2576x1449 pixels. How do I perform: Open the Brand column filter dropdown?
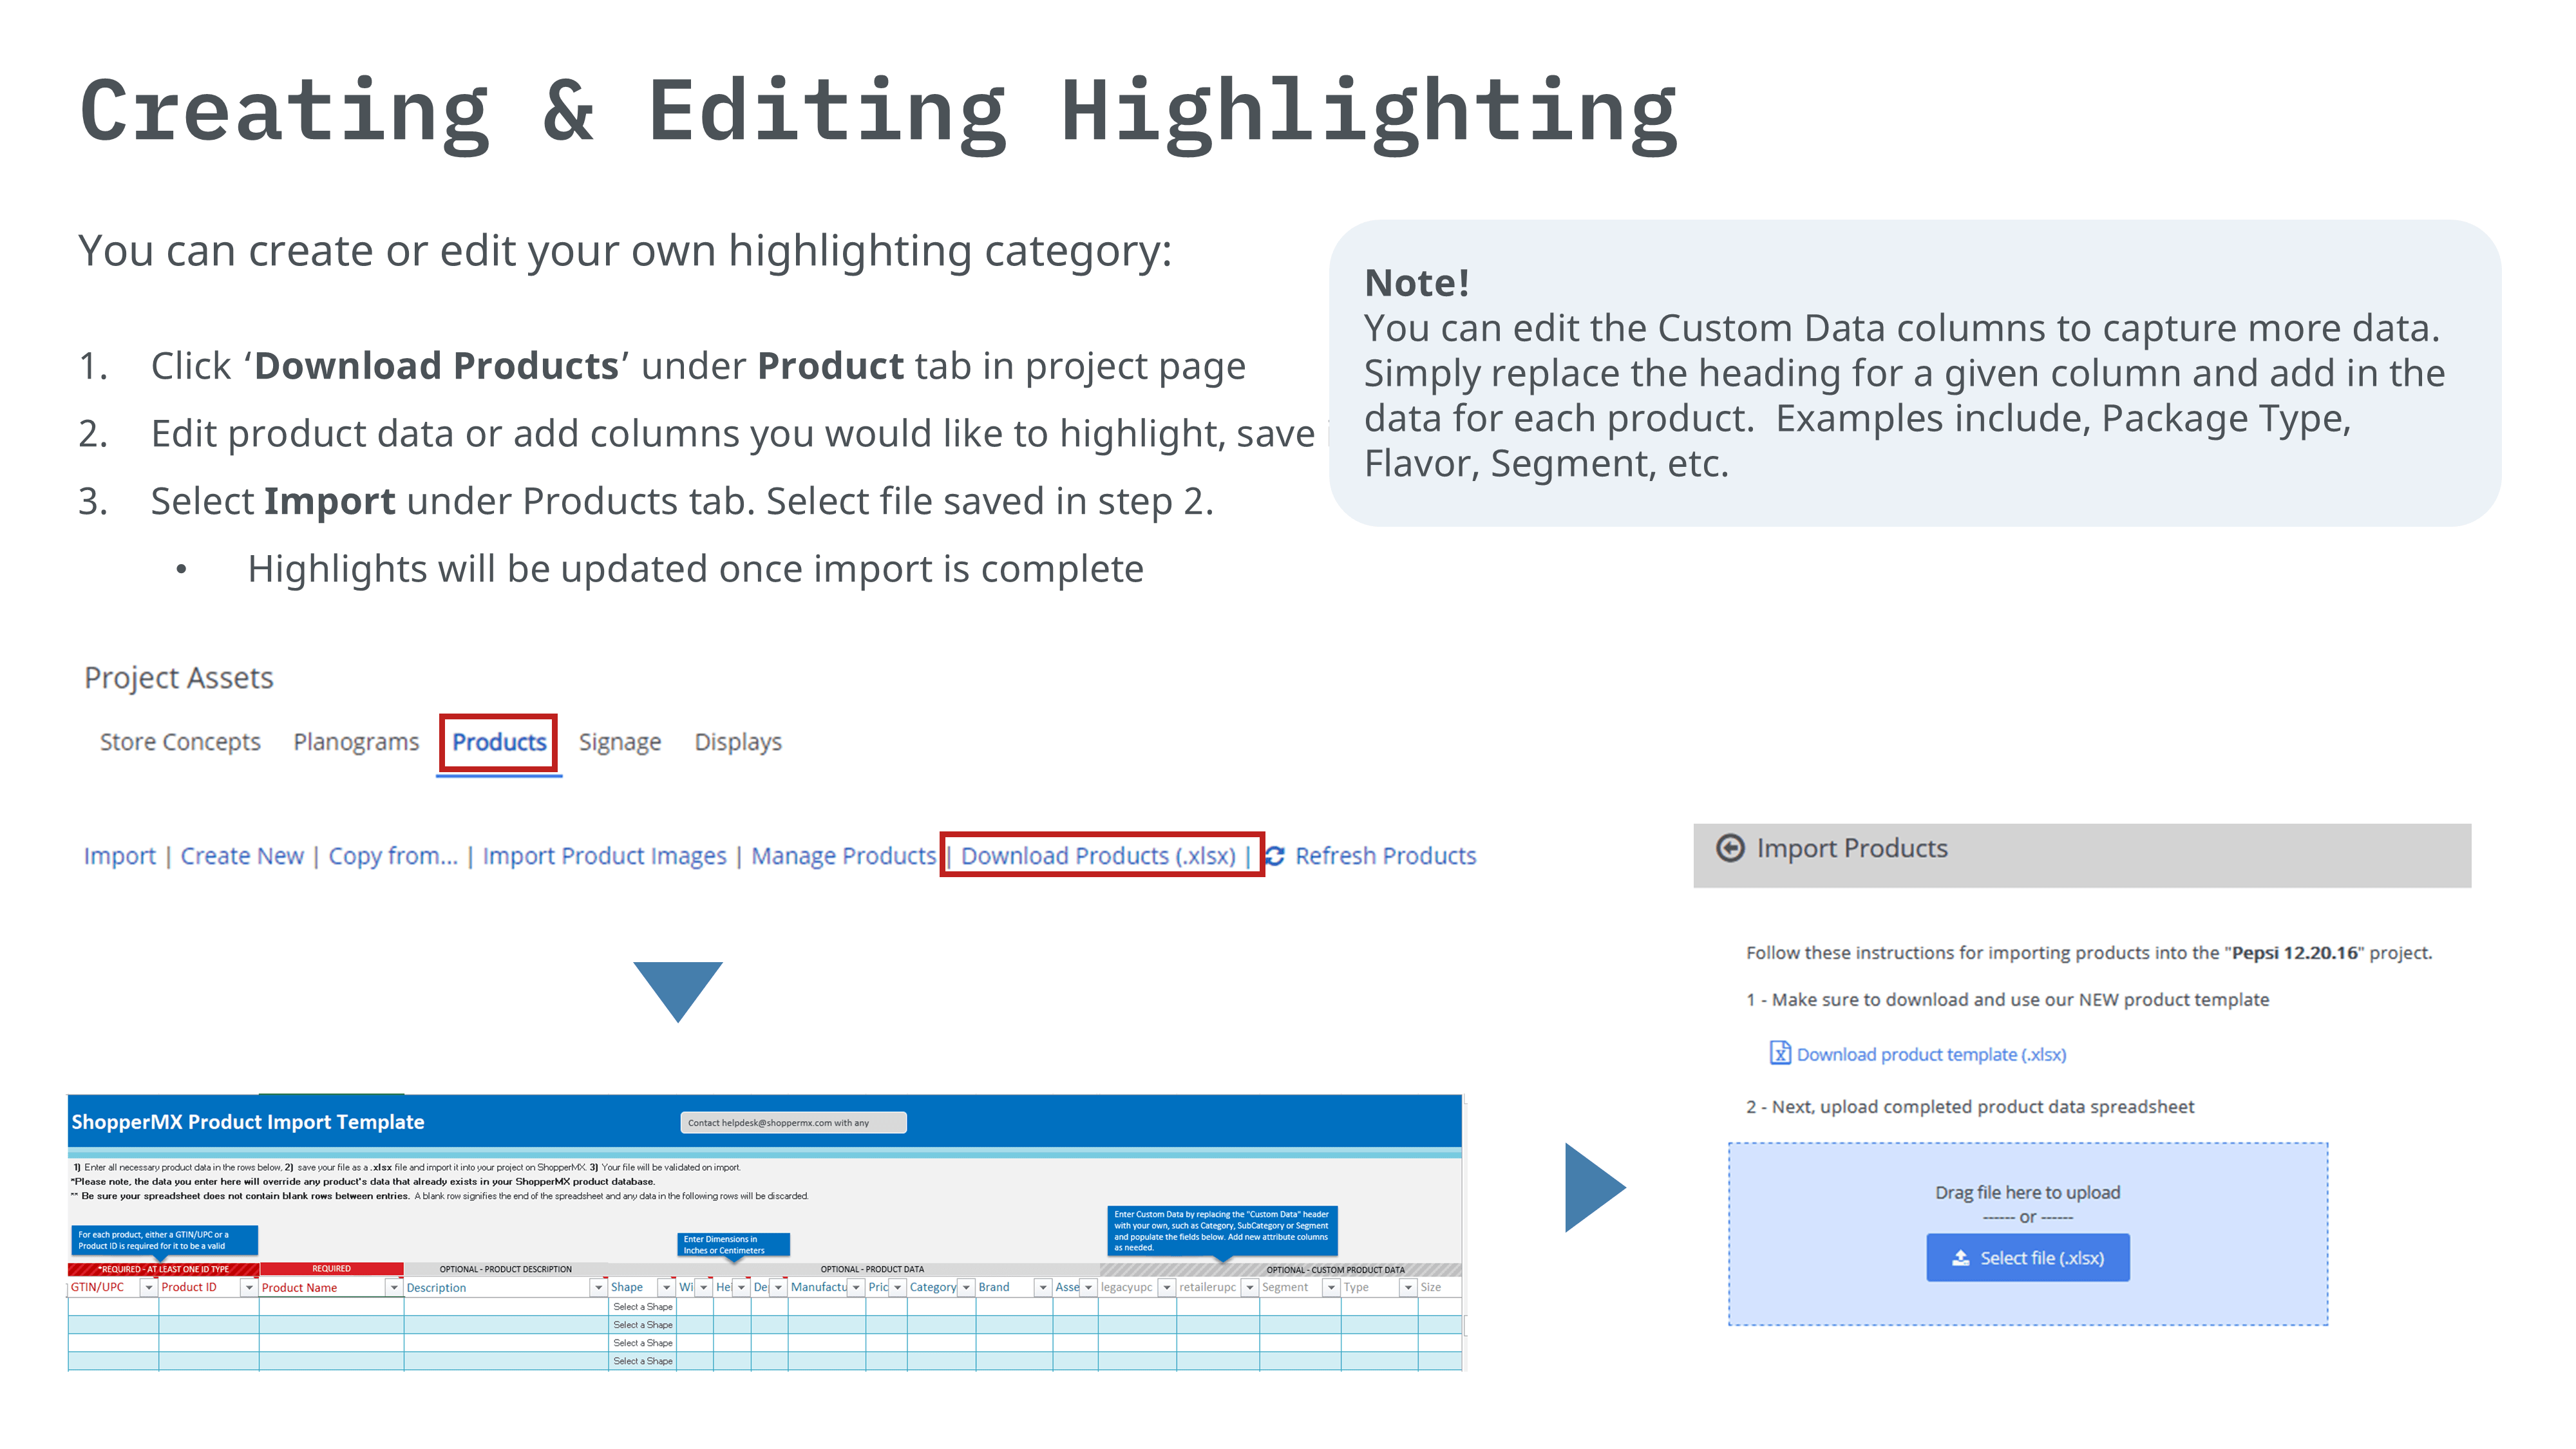(x=1042, y=1288)
